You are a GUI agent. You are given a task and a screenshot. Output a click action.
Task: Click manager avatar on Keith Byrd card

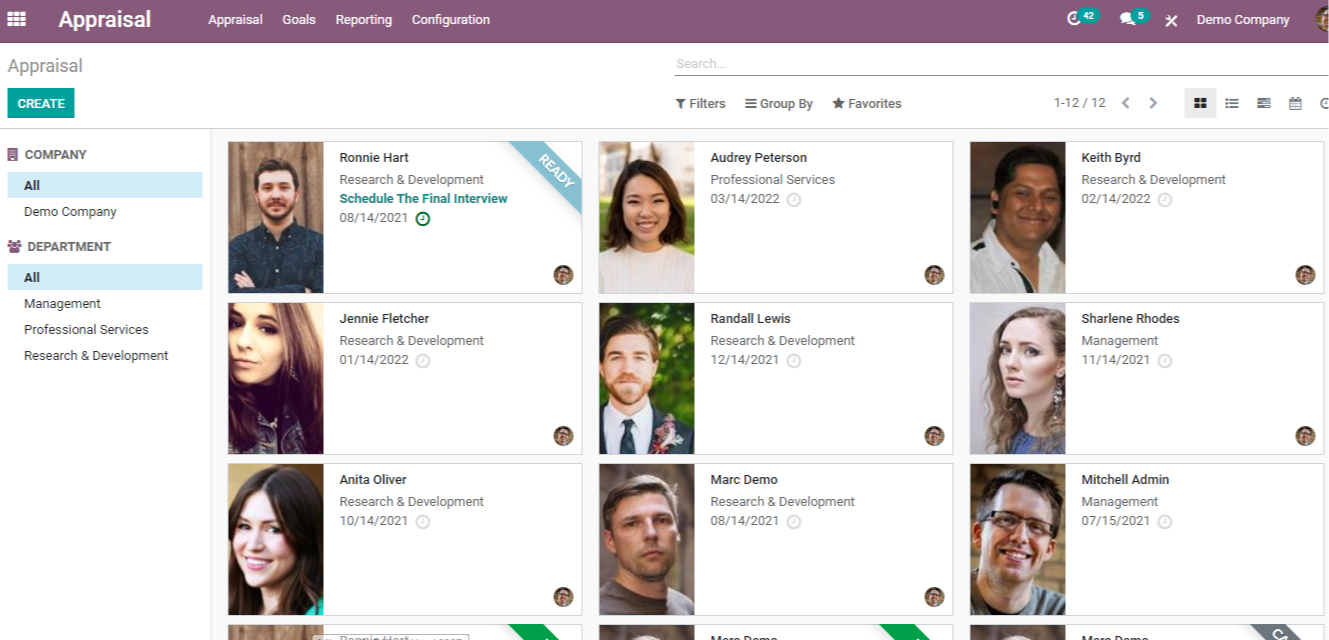[1306, 275]
